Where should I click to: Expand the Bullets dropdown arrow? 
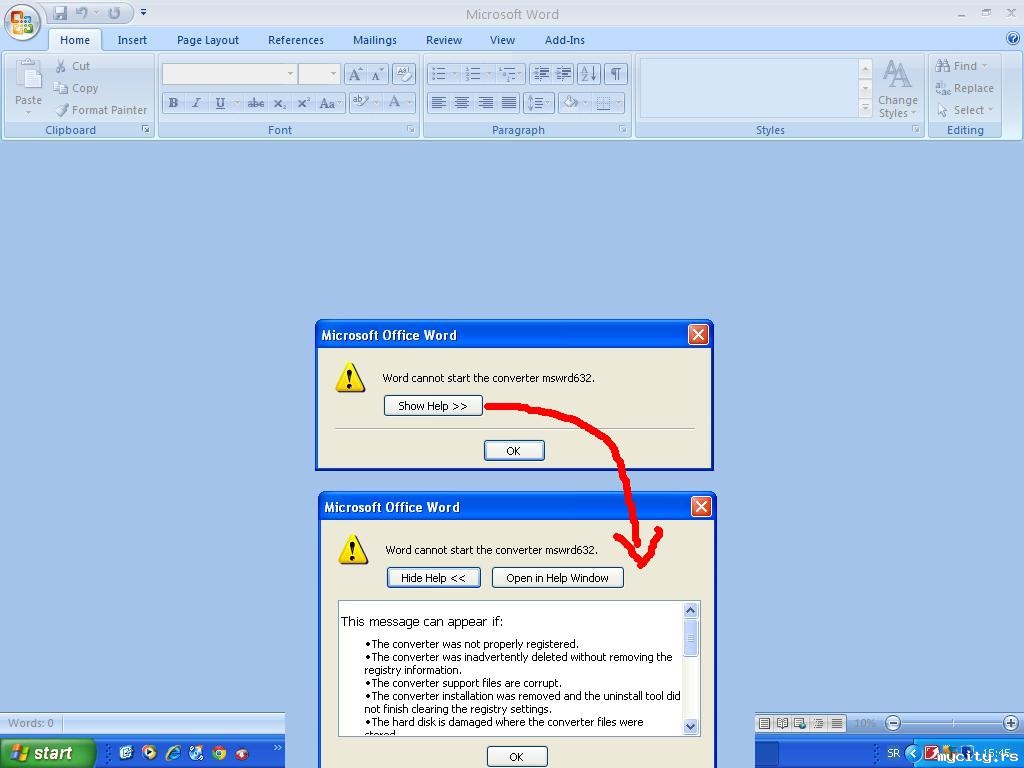(454, 74)
